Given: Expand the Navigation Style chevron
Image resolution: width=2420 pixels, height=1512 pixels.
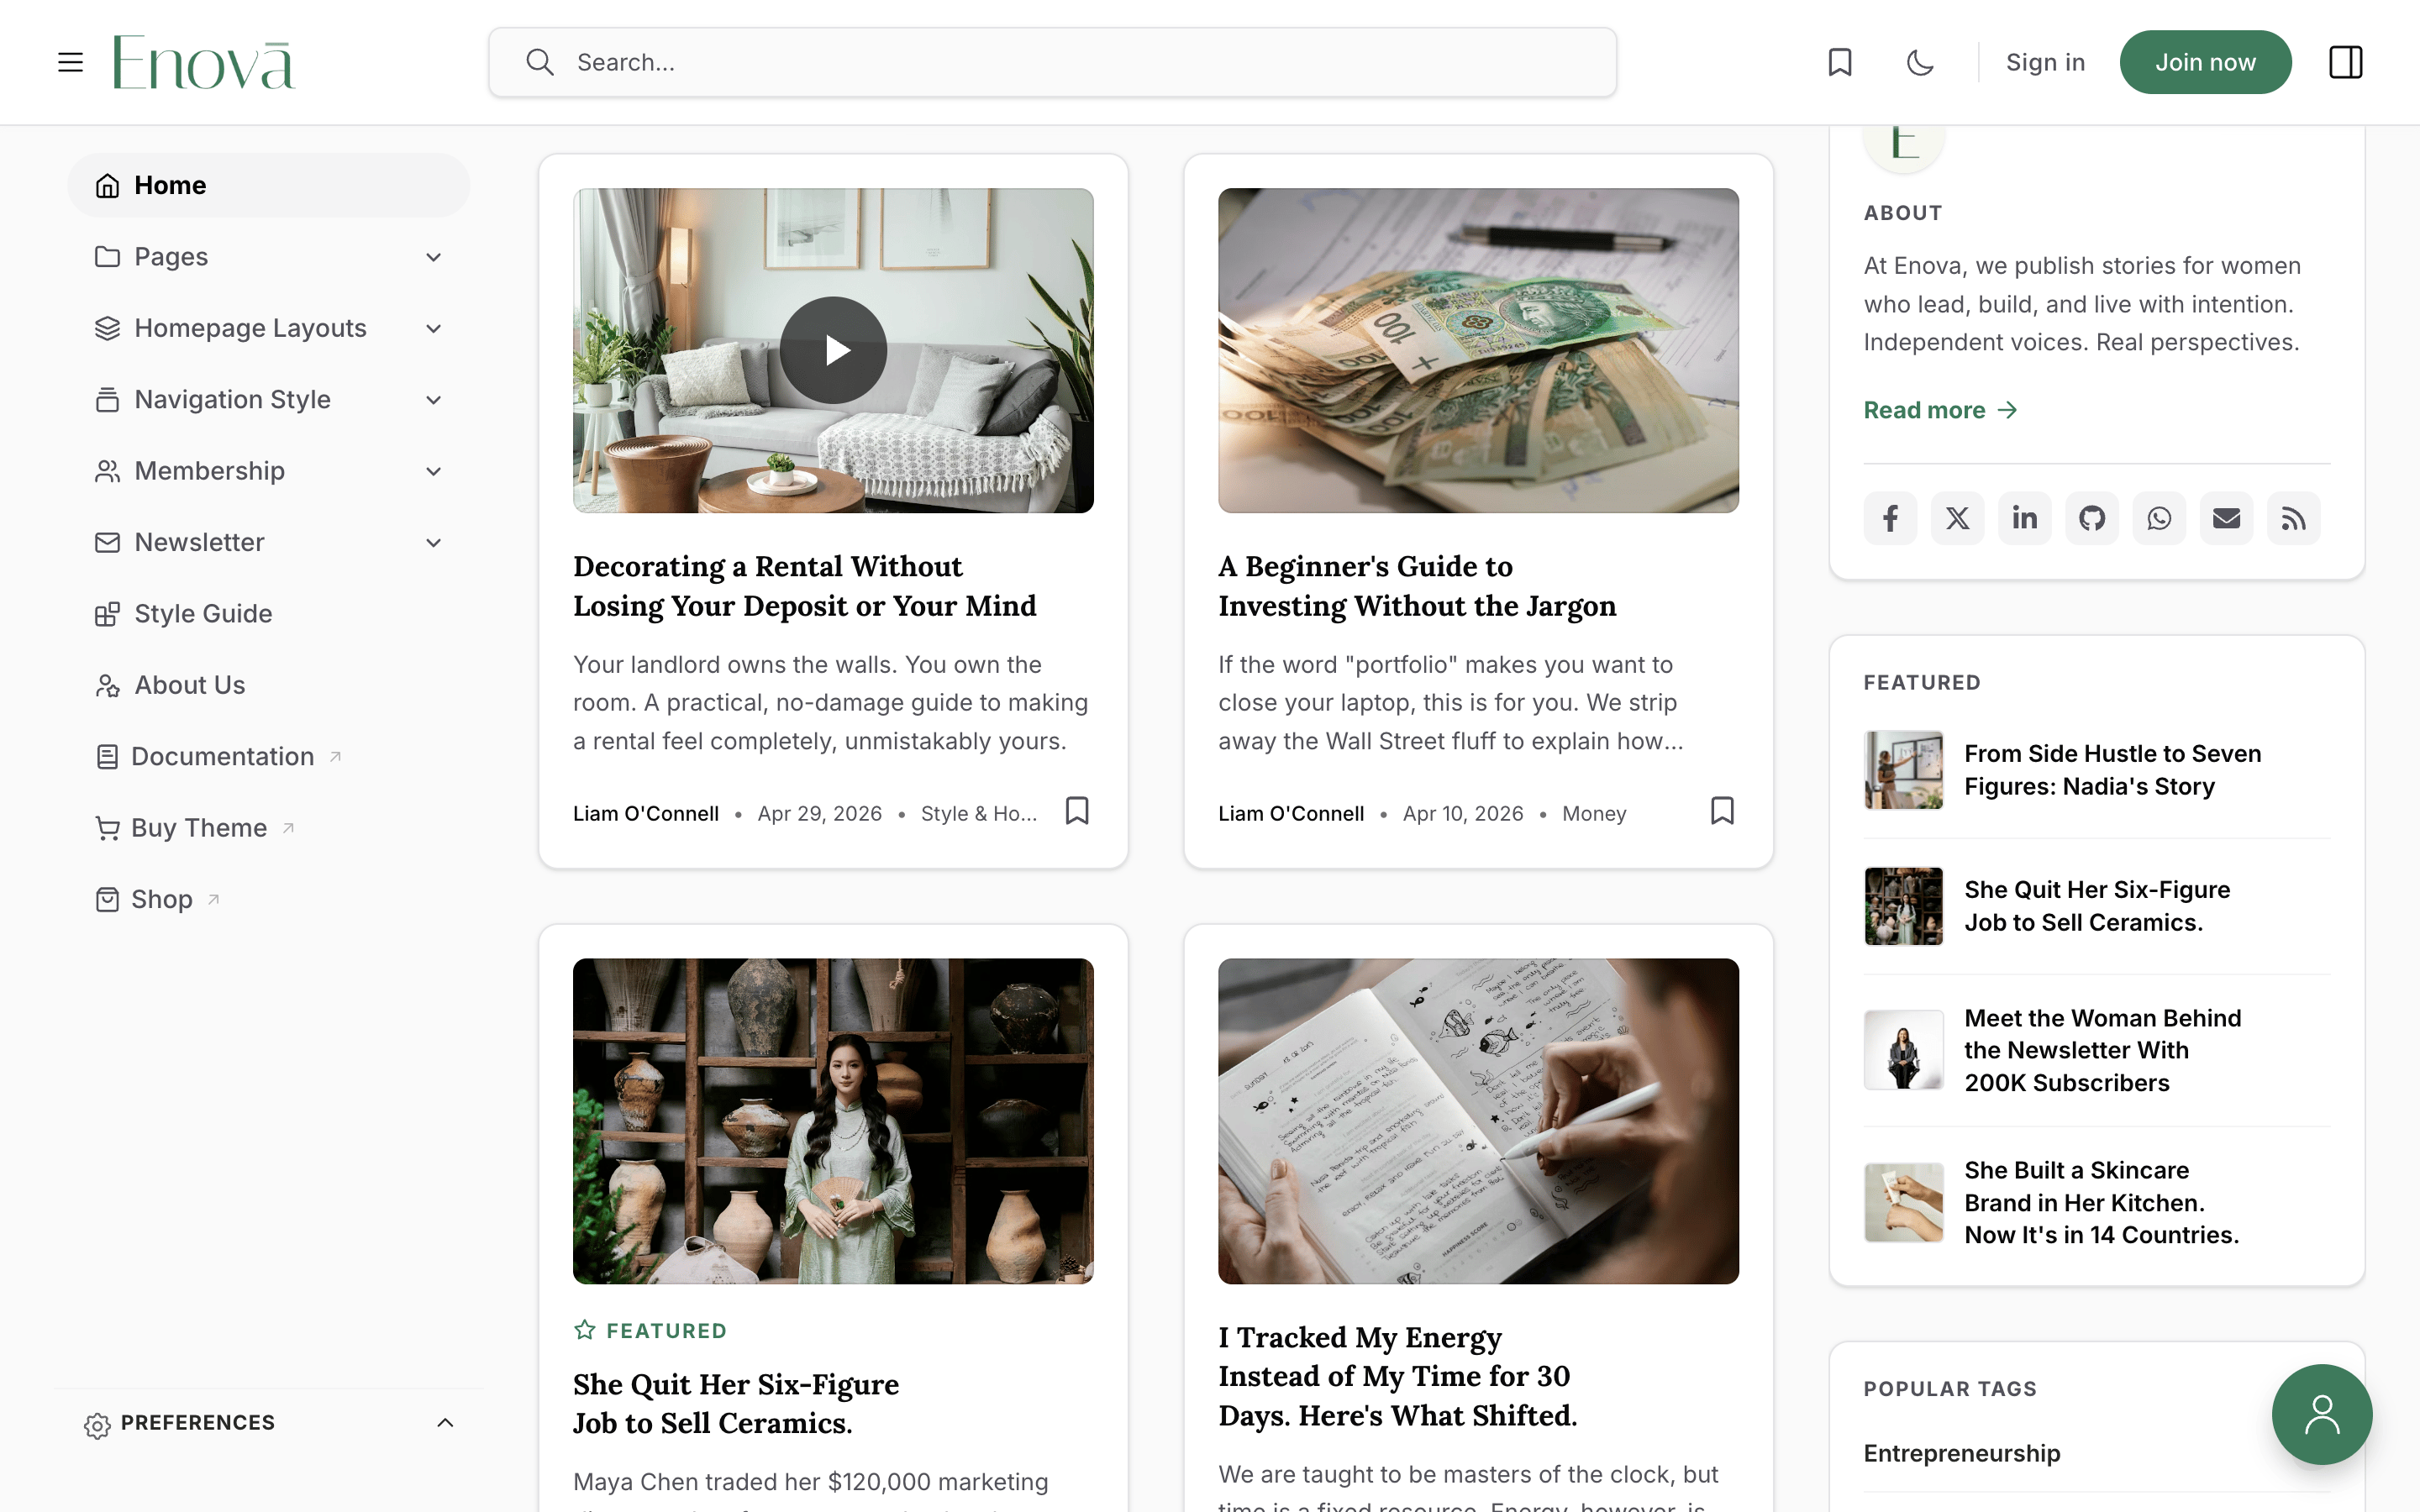Looking at the screenshot, I should (433, 400).
